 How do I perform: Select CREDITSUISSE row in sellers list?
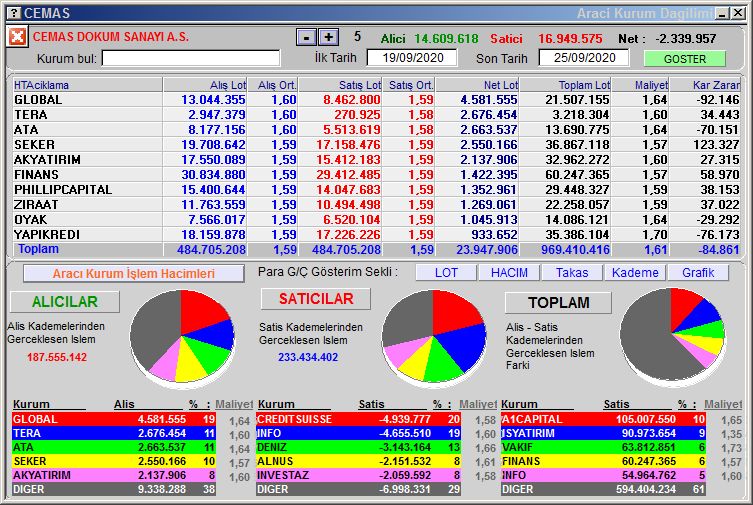359,419
